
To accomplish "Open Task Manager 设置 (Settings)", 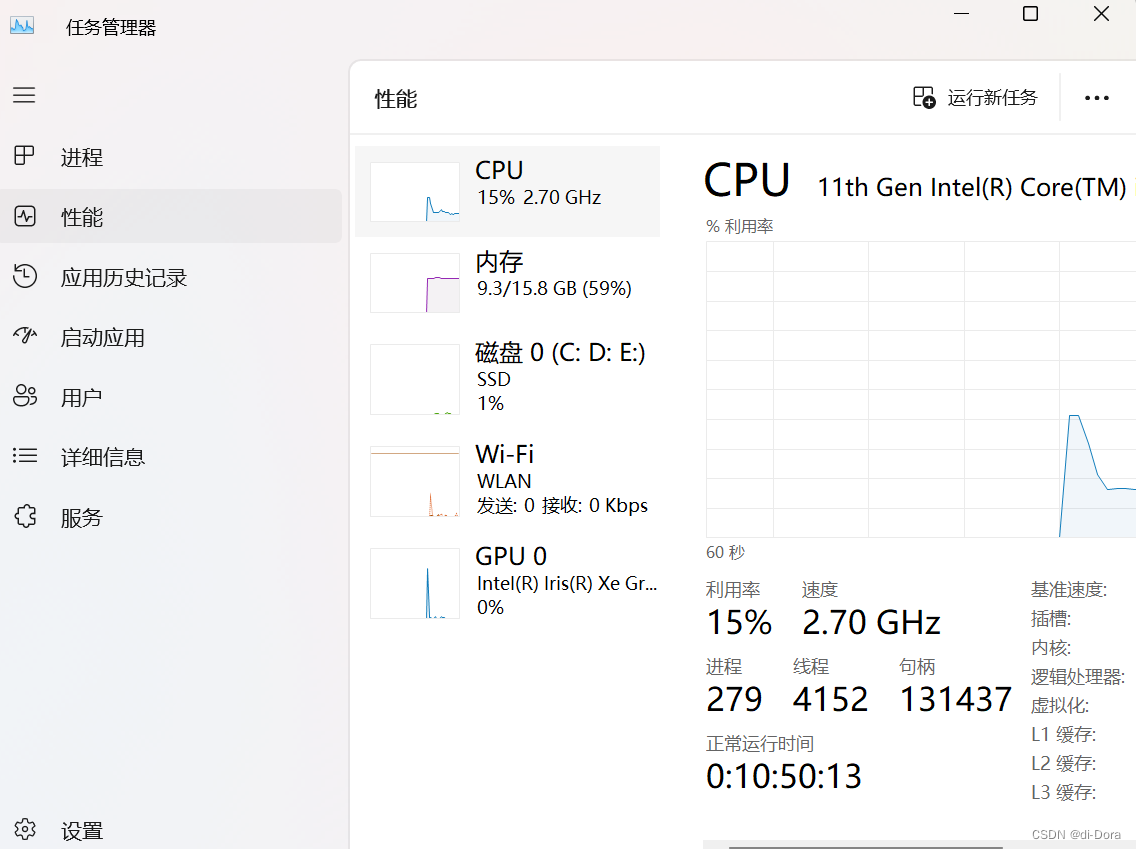I will pos(84,830).
